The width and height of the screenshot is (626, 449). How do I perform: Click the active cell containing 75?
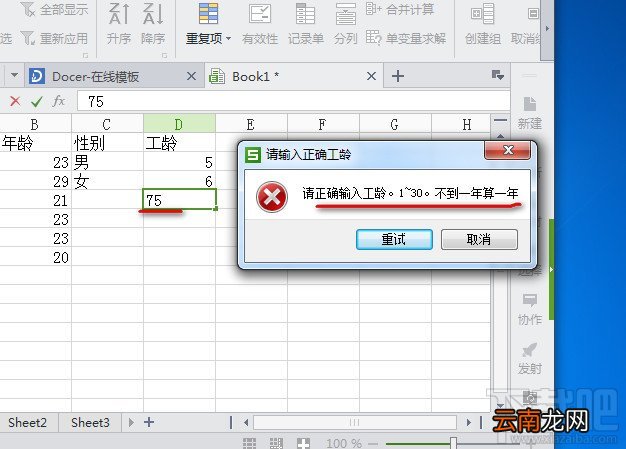(x=179, y=200)
